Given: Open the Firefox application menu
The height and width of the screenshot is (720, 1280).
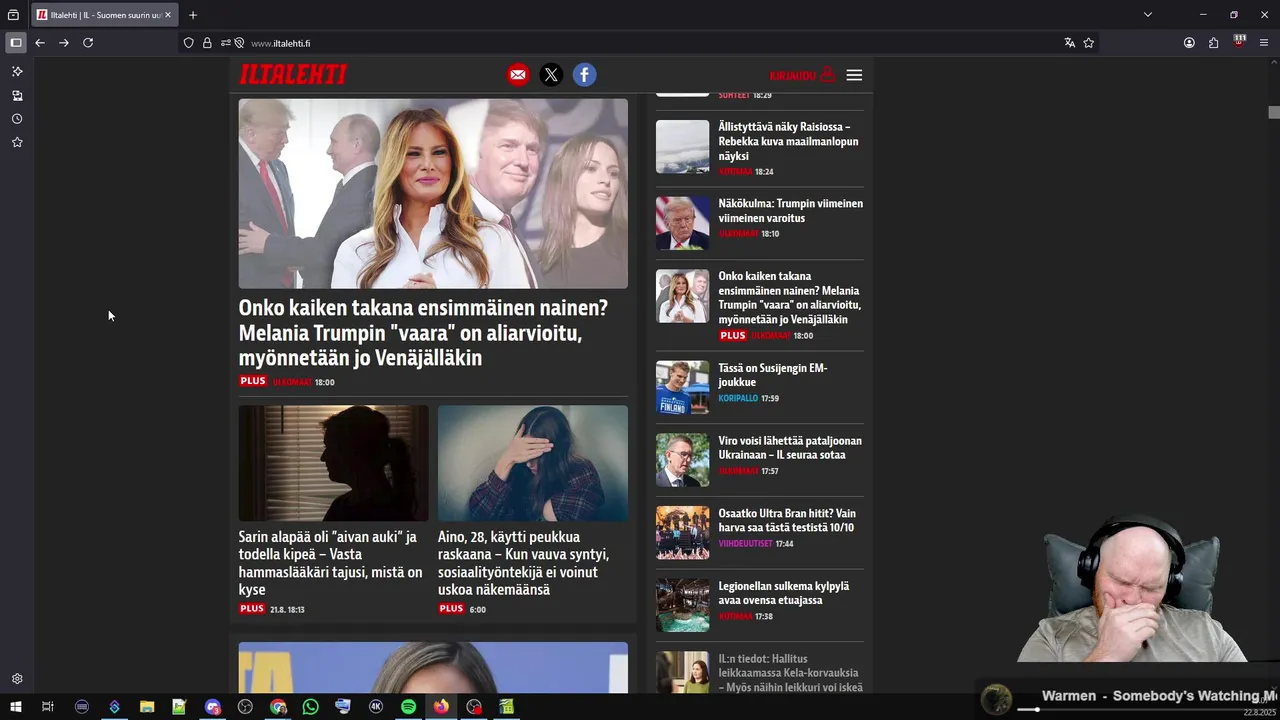Looking at the screenshot, I should [1264, 43].
